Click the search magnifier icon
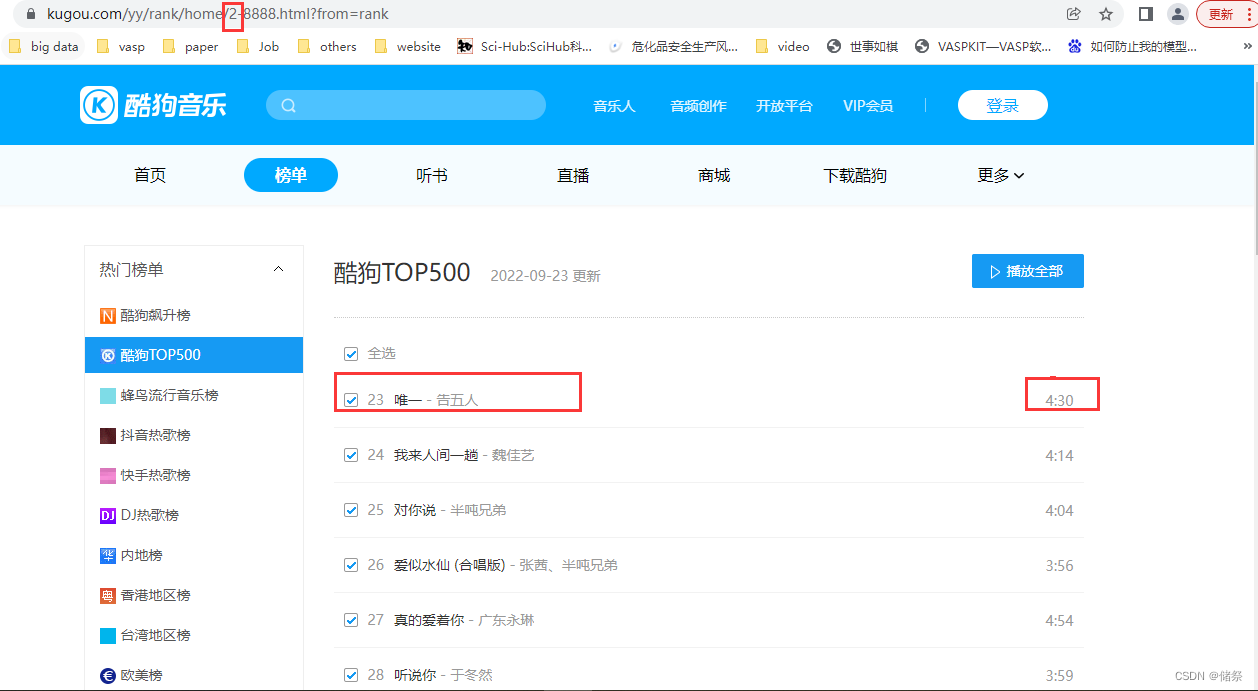Viewport: 1258px width, 691px height. tap(289, 104)
